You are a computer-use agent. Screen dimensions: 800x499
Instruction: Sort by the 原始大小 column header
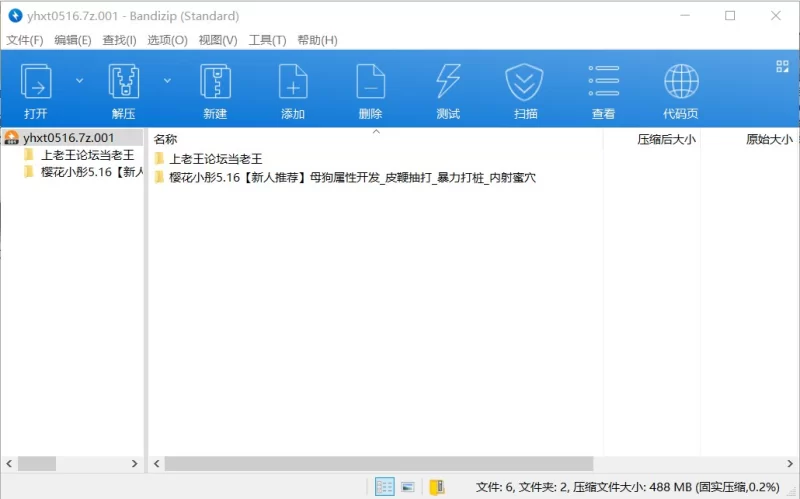(x=769, y=139)
